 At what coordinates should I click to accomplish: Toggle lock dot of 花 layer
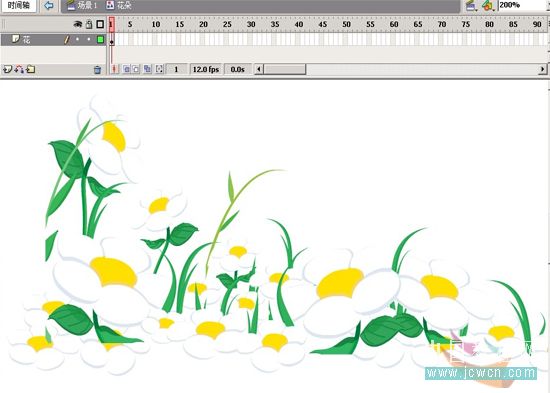coord(89,39)
